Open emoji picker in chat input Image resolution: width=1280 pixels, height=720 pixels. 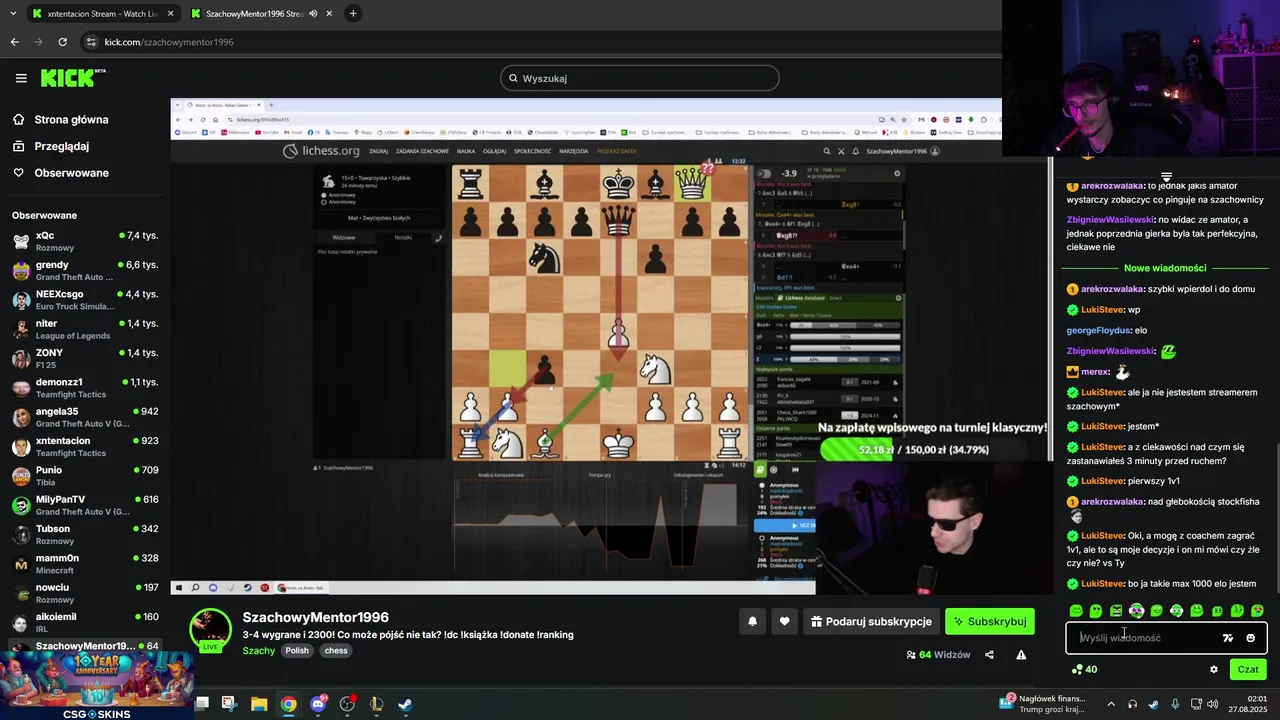[x=1250, y=638]
